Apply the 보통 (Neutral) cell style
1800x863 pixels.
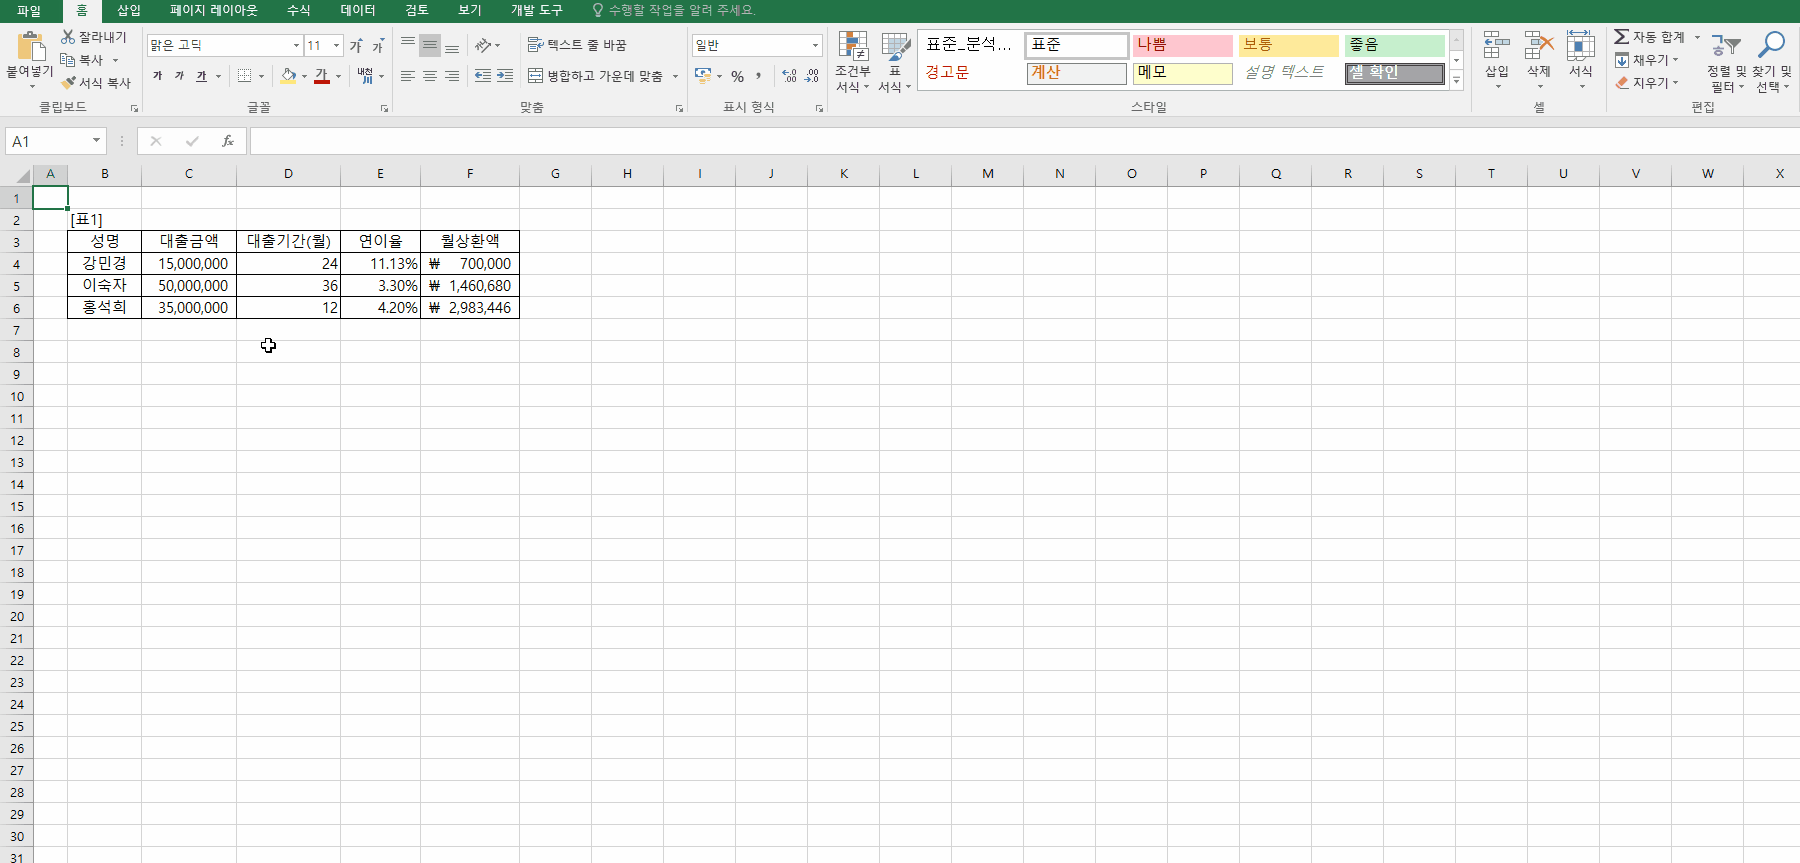tap(1288, 45)
